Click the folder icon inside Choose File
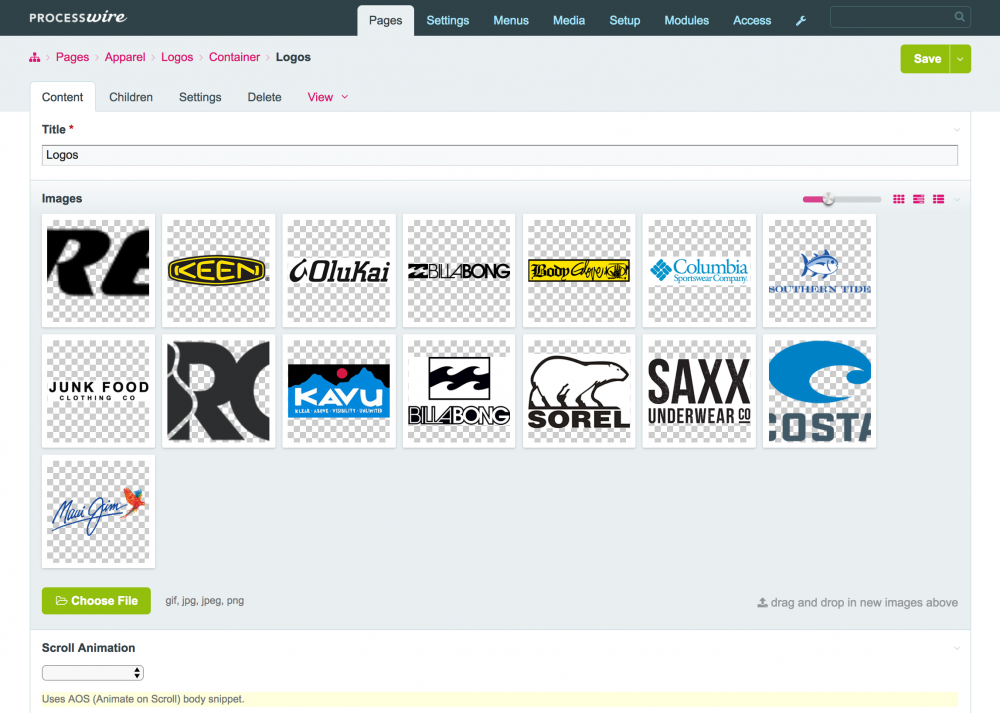The image size is (1000, 713). coord(61,601)
